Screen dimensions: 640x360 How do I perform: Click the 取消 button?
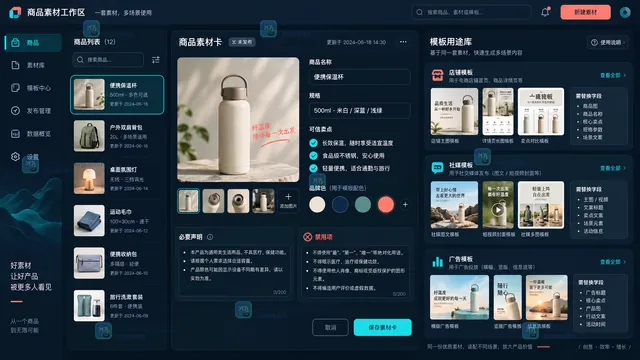(x=330, y=327)
